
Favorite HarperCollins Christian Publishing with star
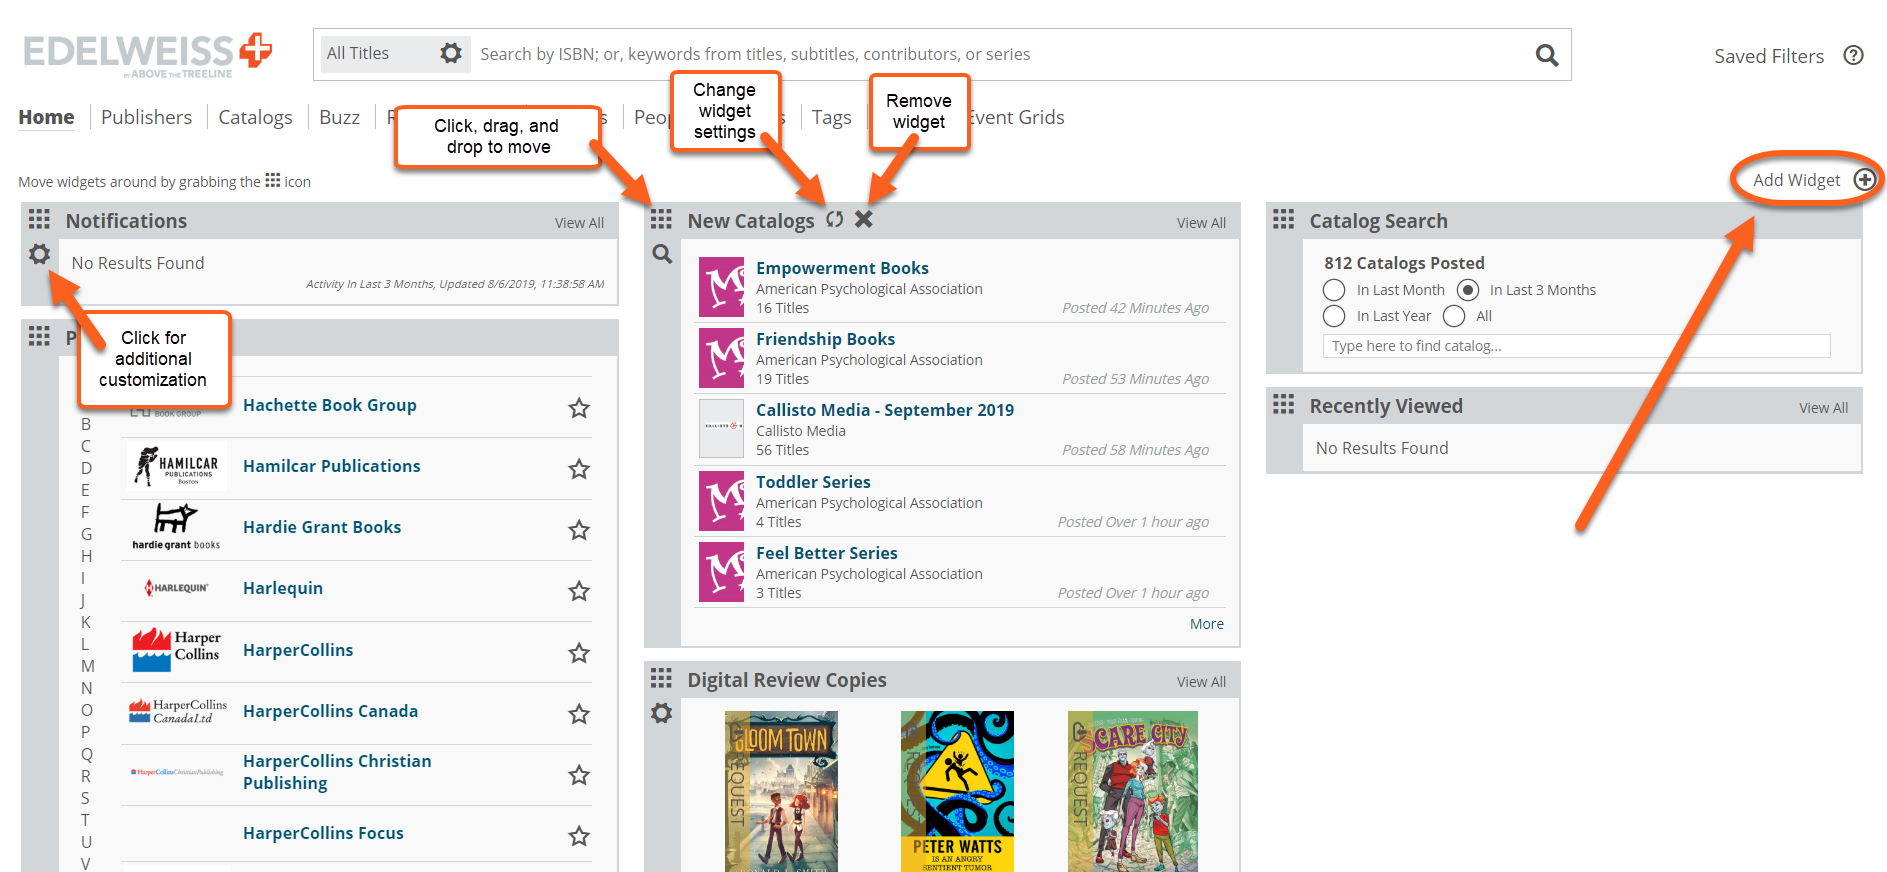click(x=579, y=774)
